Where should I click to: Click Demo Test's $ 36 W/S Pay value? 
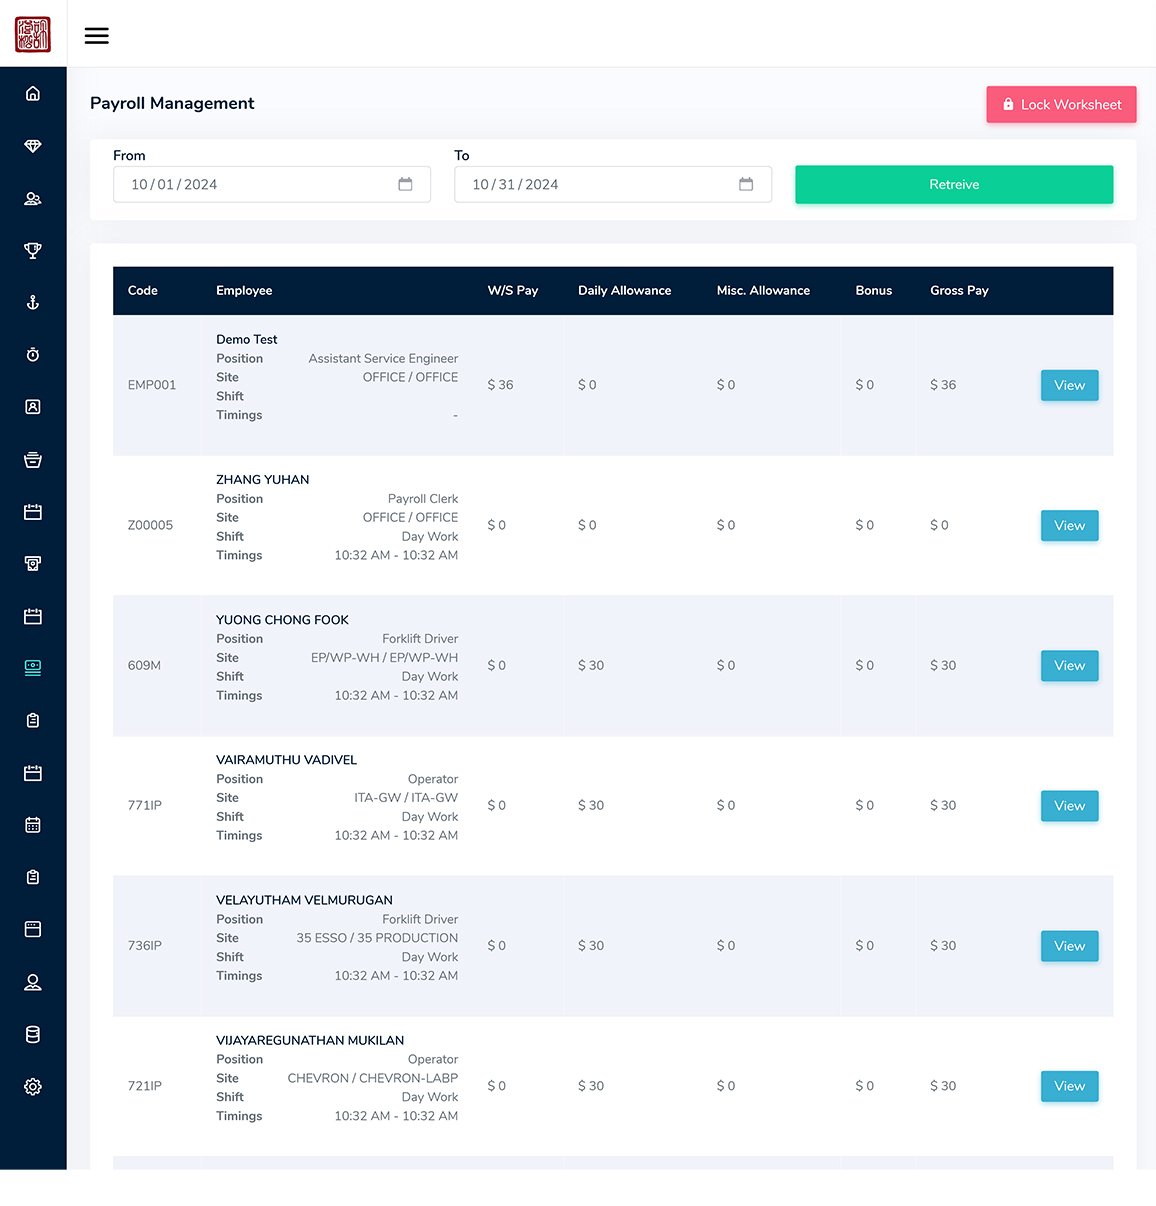[x=500, y=385]
